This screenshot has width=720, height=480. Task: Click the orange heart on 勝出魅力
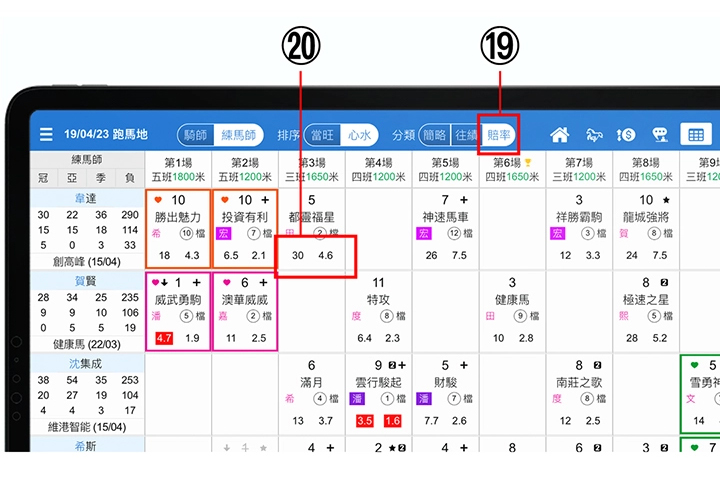[158, 200]
